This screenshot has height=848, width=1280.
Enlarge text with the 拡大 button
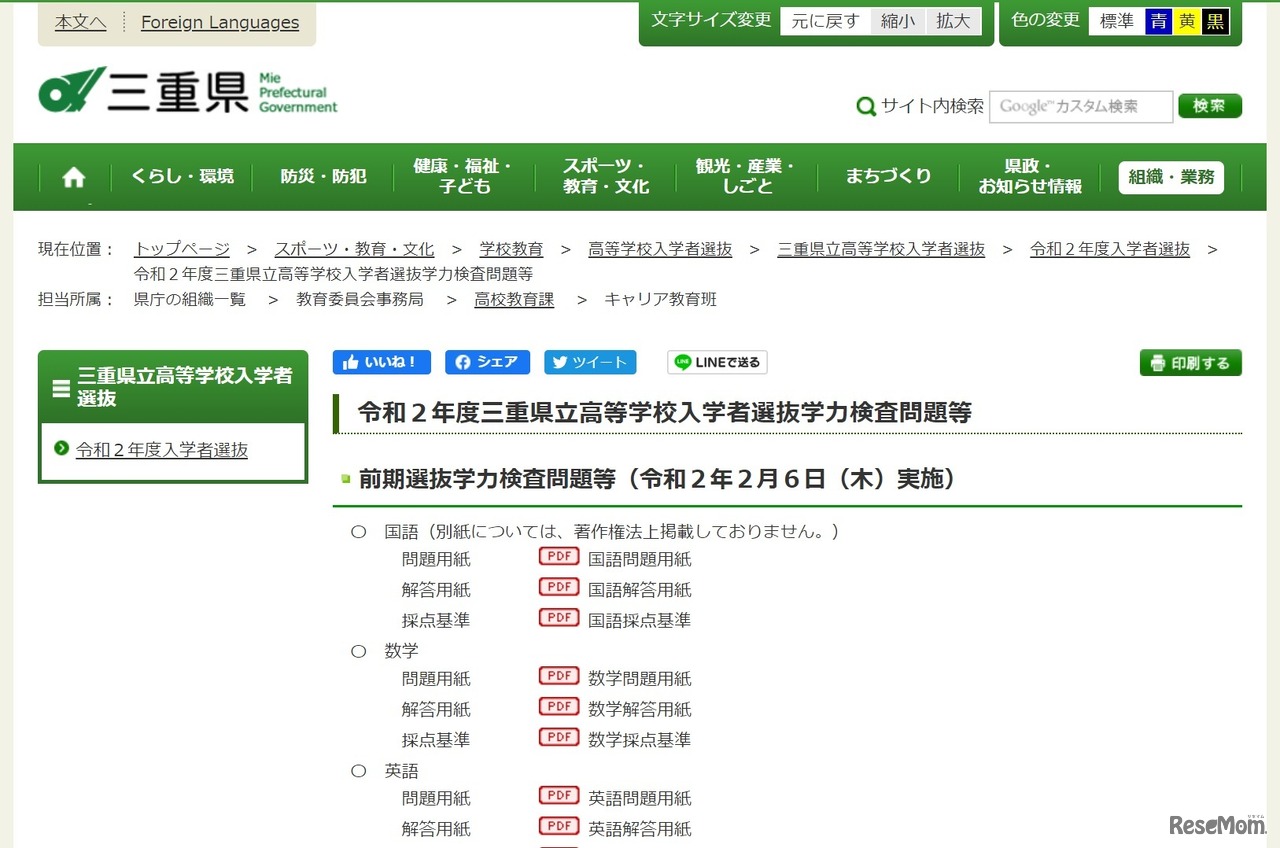click(x=953, y=21)
